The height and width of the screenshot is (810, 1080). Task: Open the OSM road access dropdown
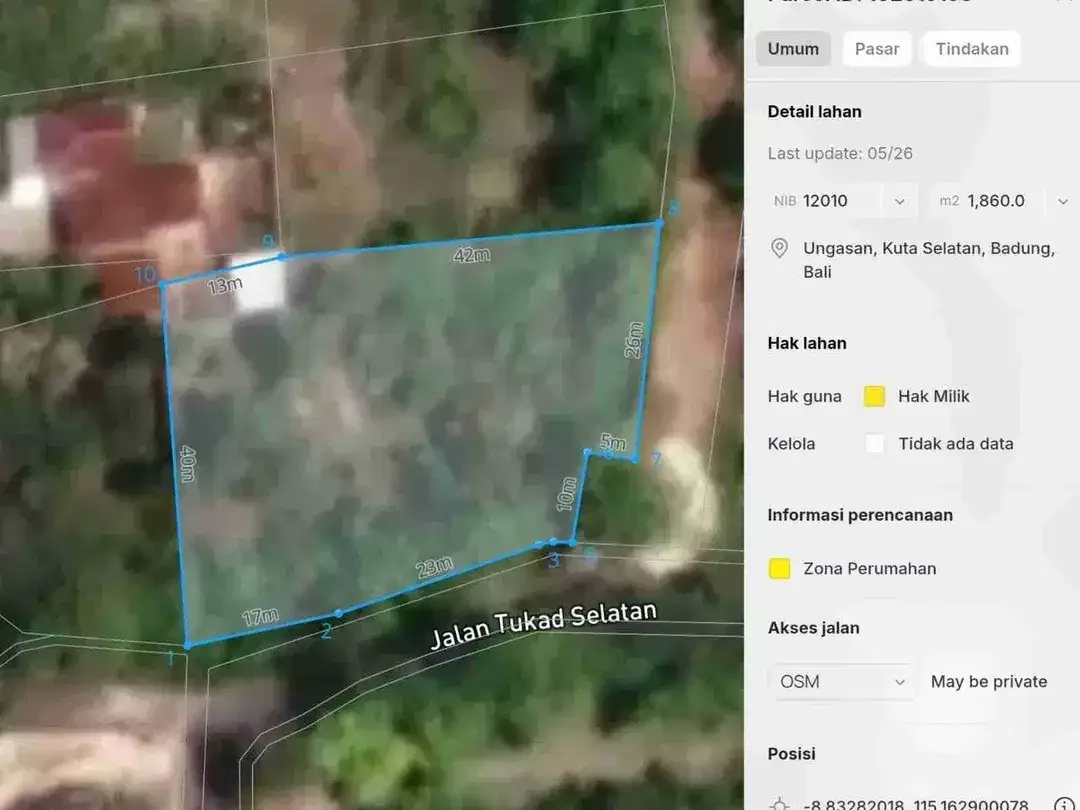point(842,681)
